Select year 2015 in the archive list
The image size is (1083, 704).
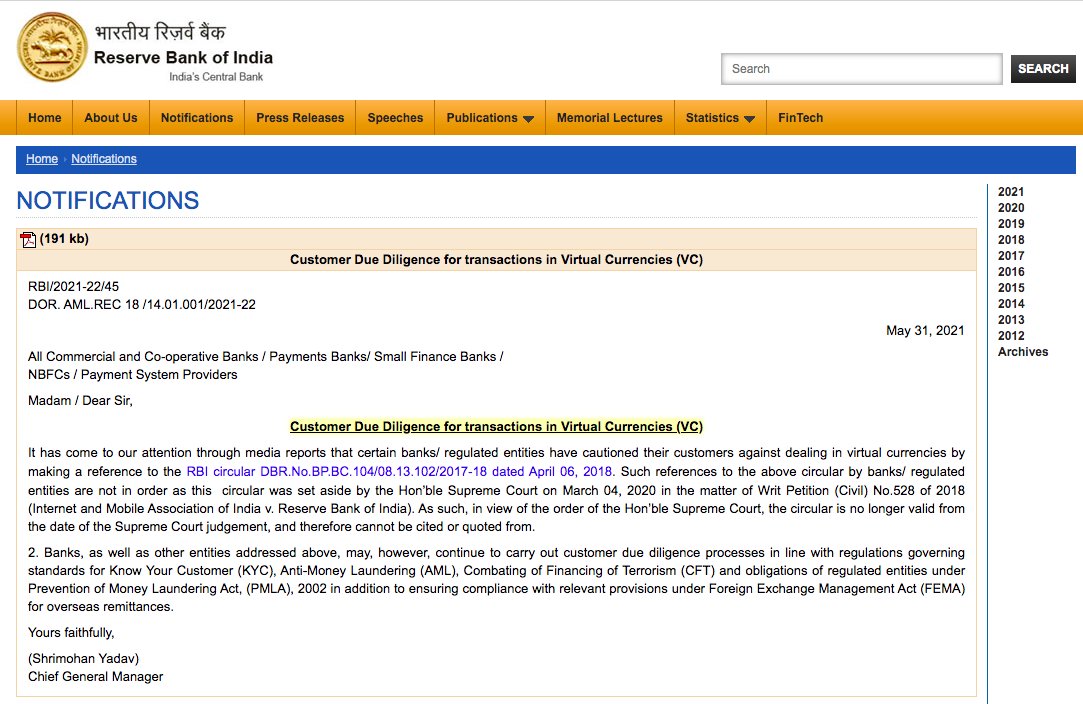(x=1010, y=287)
